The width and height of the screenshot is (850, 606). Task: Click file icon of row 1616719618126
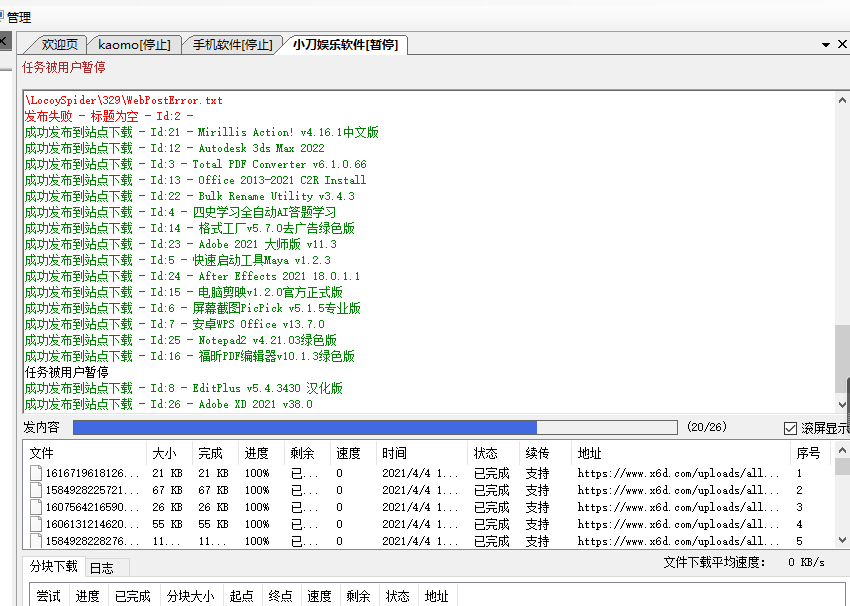point(36,473)
